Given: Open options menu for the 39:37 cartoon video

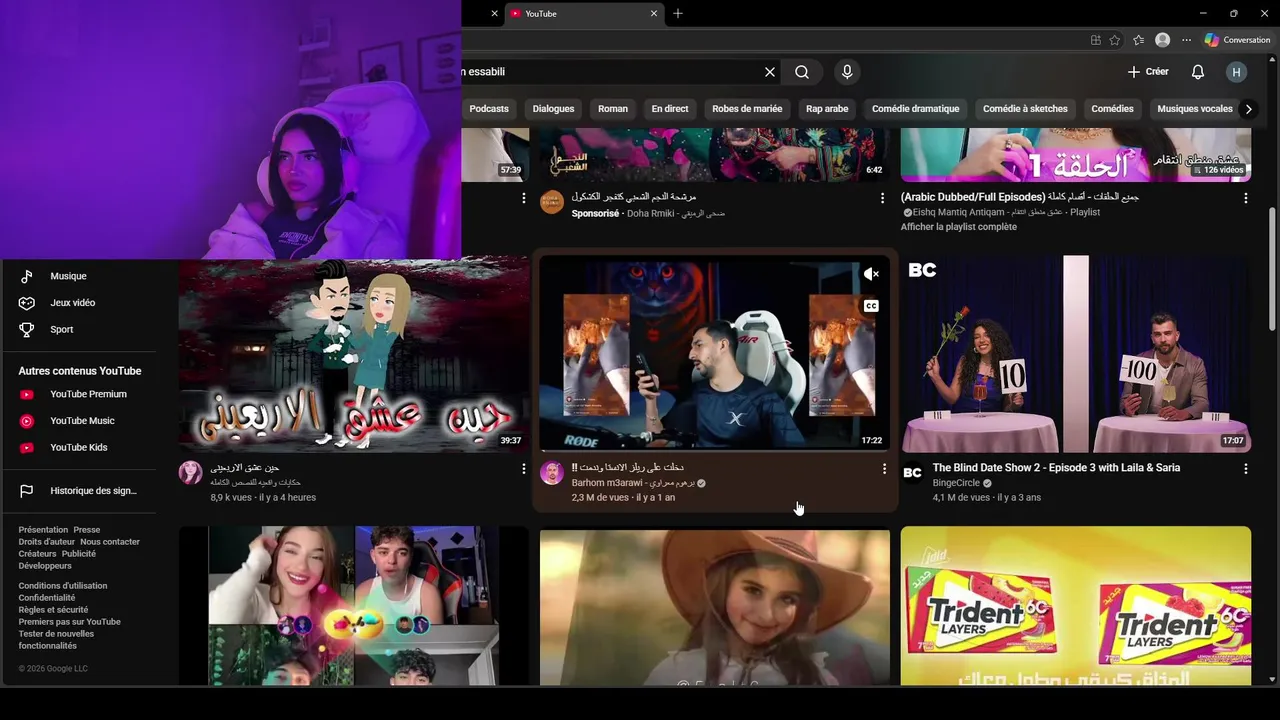Looking at the screenshot, I should pyautogui.click(x=523, y=468).
